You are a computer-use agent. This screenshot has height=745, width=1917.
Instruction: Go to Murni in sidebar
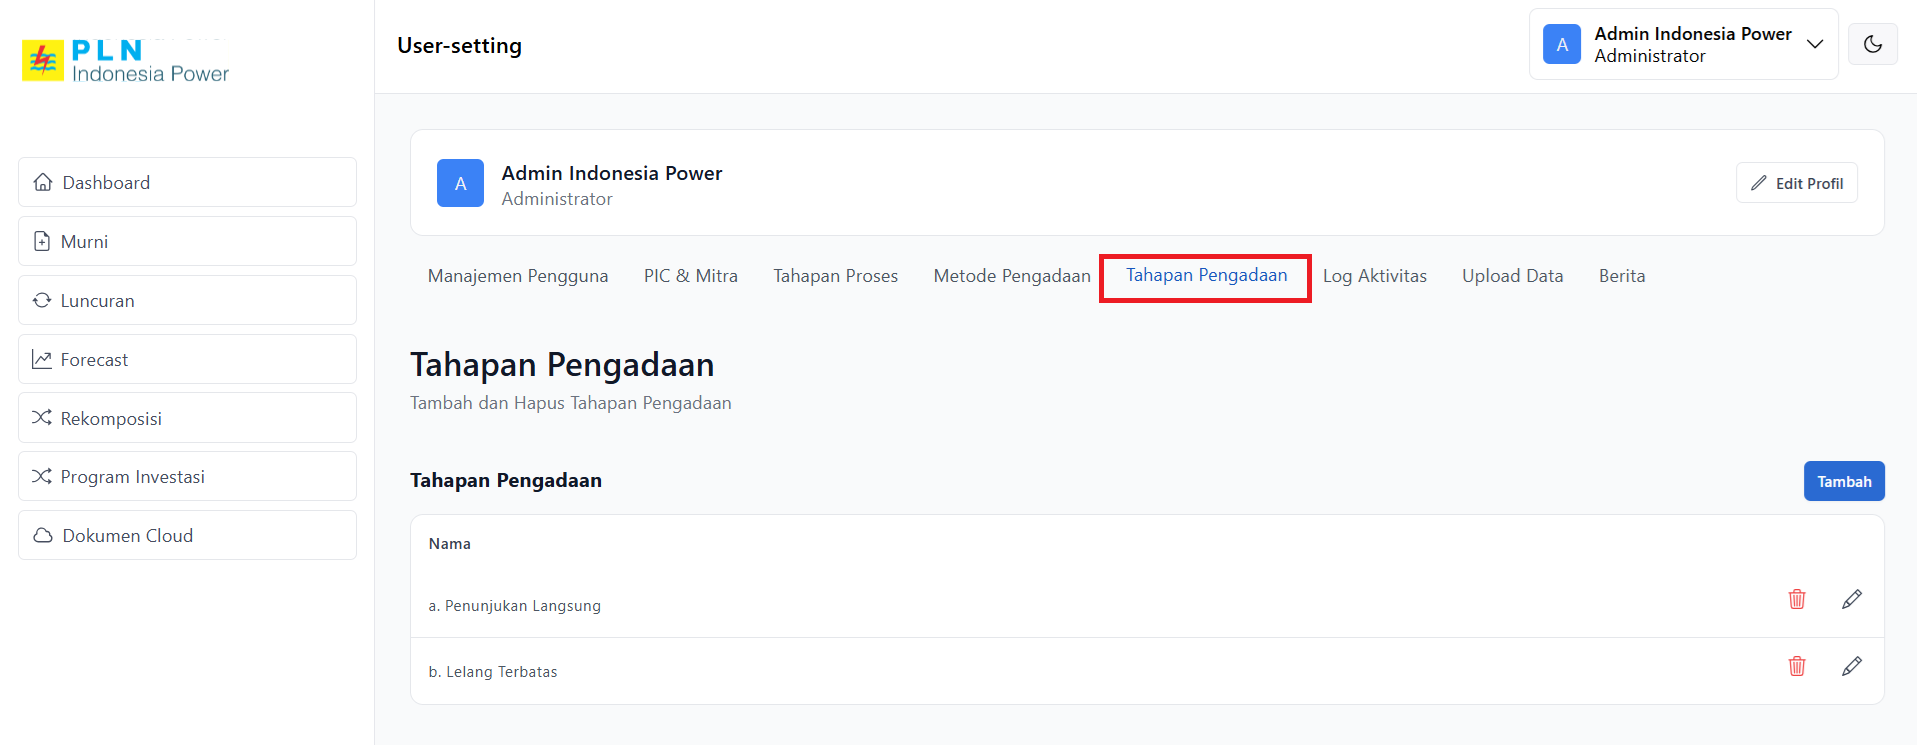pyautogui.click(x=187, y=241)
